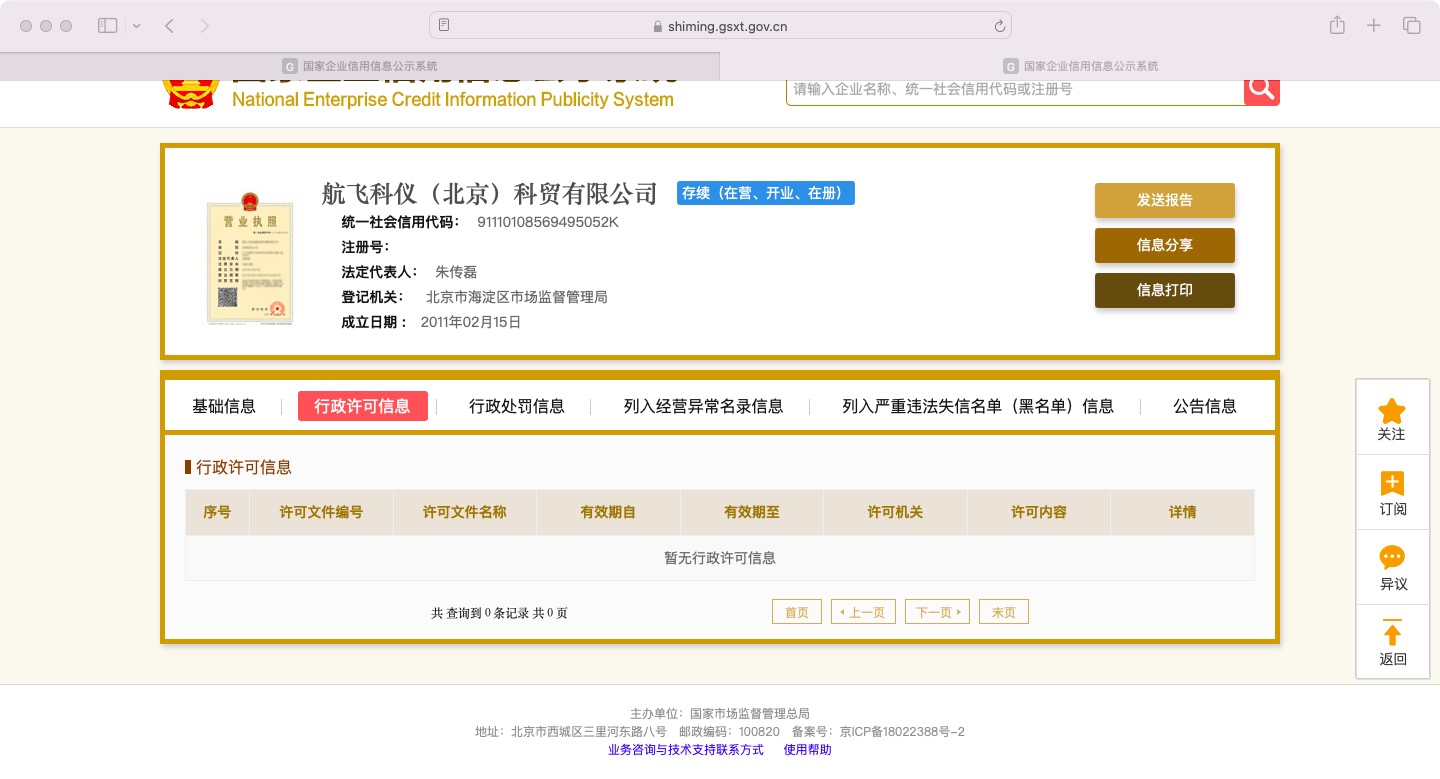1440x779 pixels.
Task: Click the 返回 up-arrow icon
Action: click(1392, 633)
